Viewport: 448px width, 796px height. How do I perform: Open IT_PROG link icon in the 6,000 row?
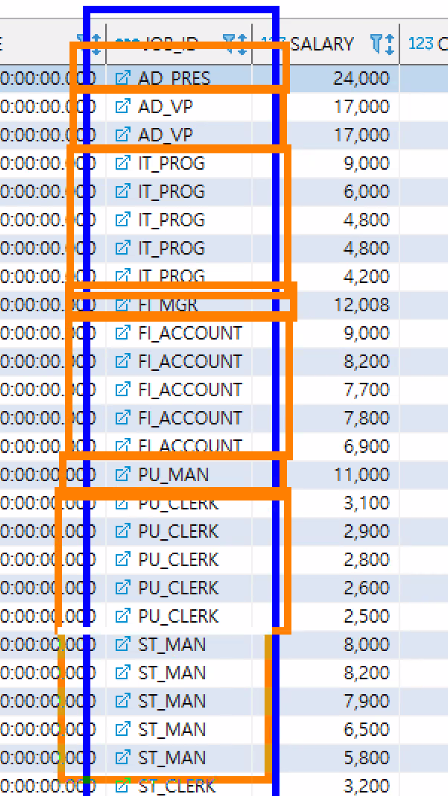122,191
